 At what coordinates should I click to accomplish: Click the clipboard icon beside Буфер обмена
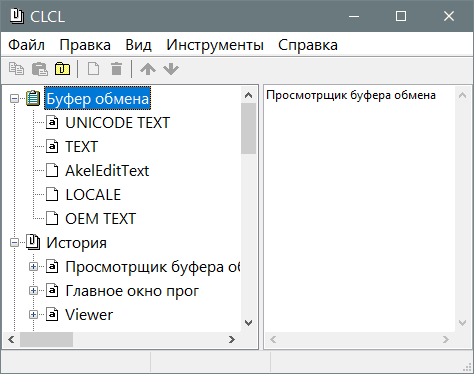click(x=33, y=99)
